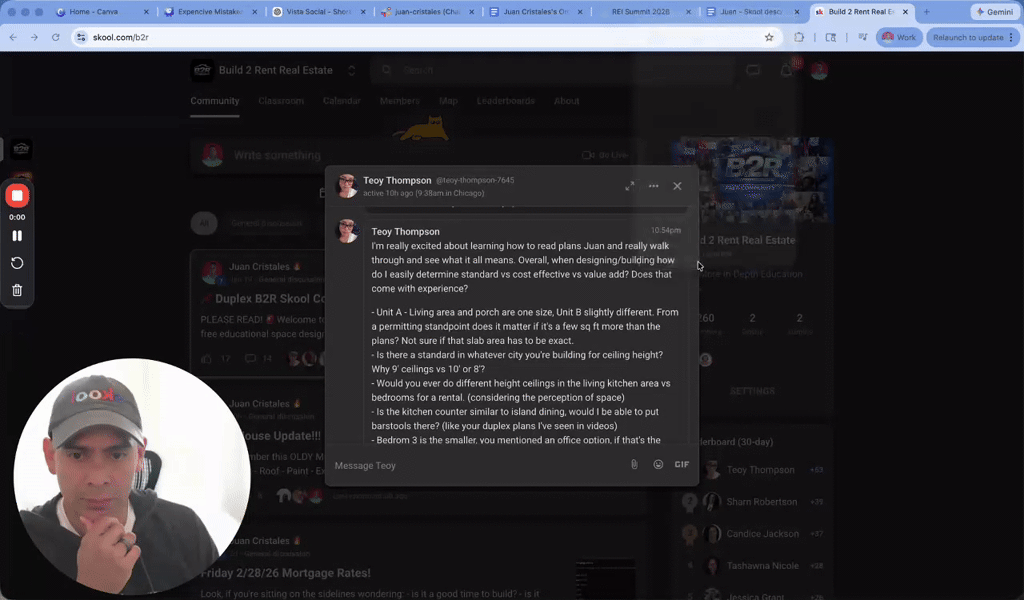The width and height of the screenshot is (1024, 600).
Task: Open the browser extensions puzzle icon
Action: tap(799, 37)
